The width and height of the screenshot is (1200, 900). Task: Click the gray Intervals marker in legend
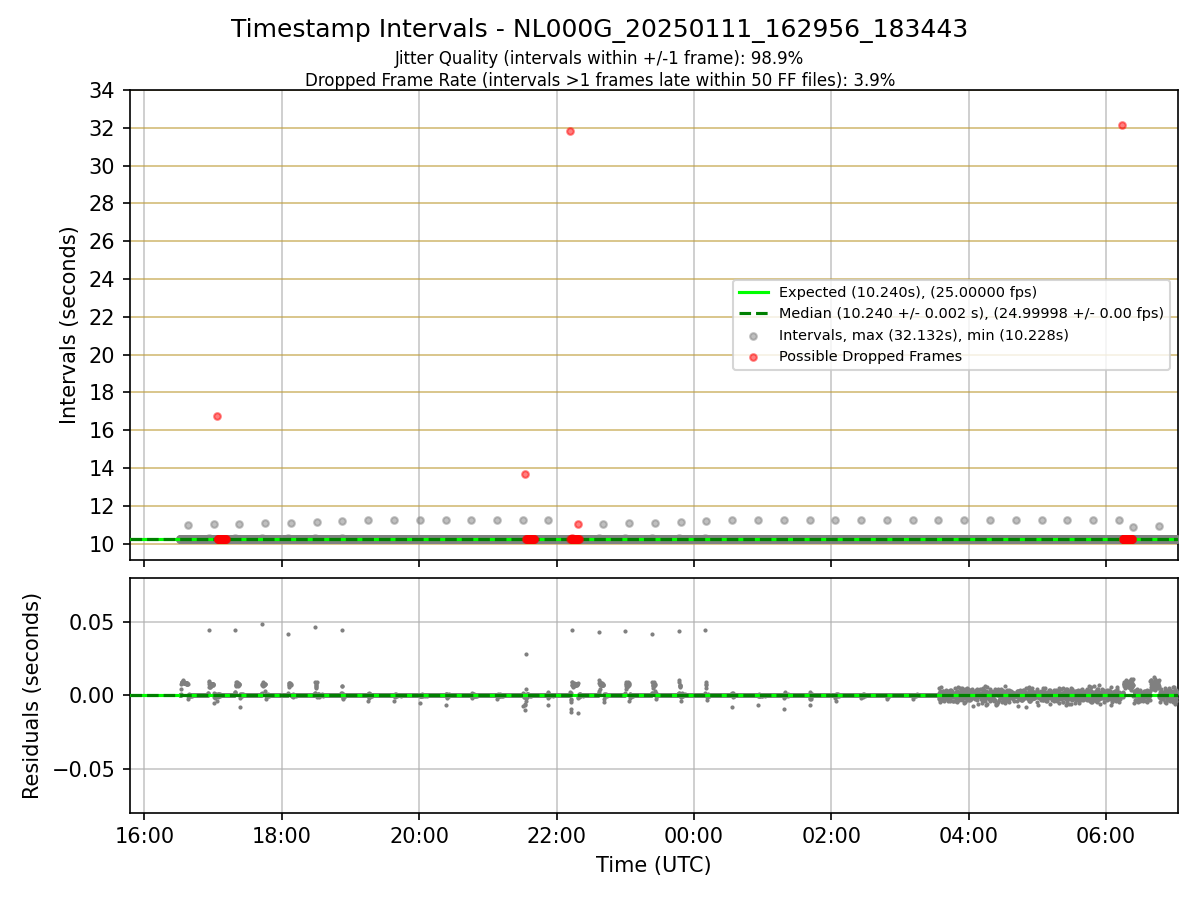pos(754,335)
